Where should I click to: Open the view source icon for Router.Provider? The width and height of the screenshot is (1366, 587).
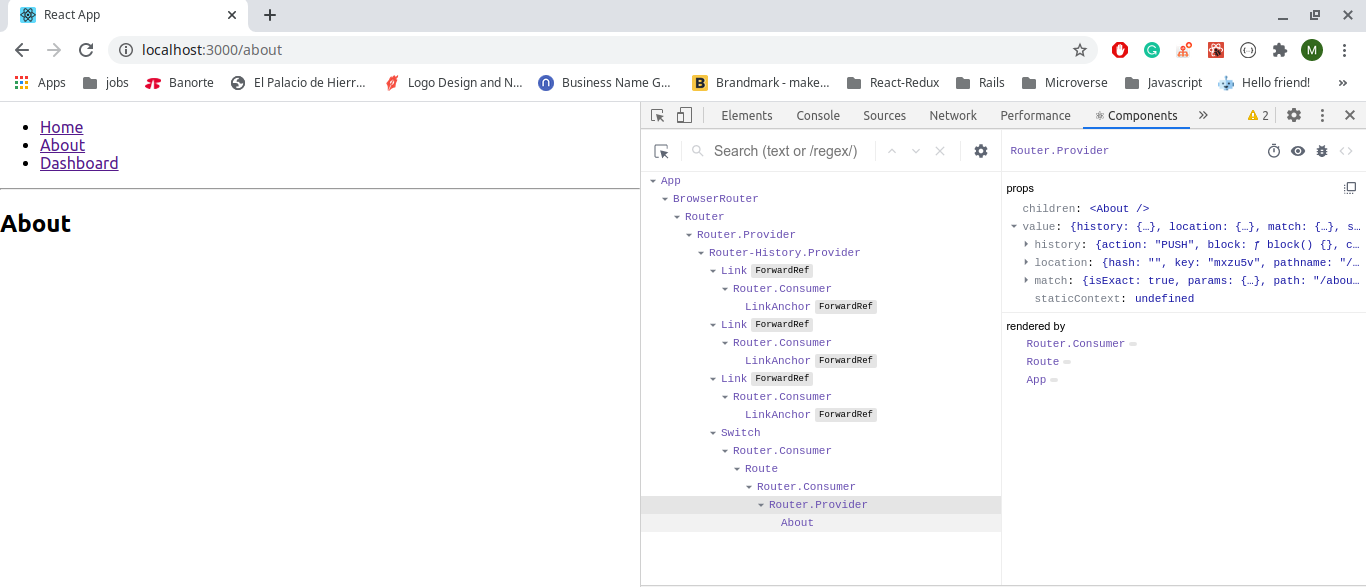click(x=1346, y=150)
